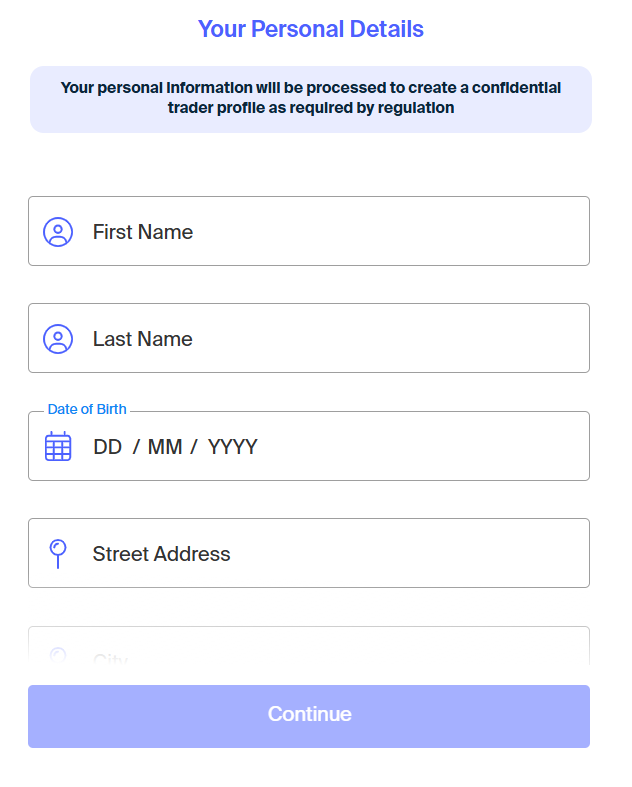
Task: Focus the Street Address input field
Action: point(309,553)
